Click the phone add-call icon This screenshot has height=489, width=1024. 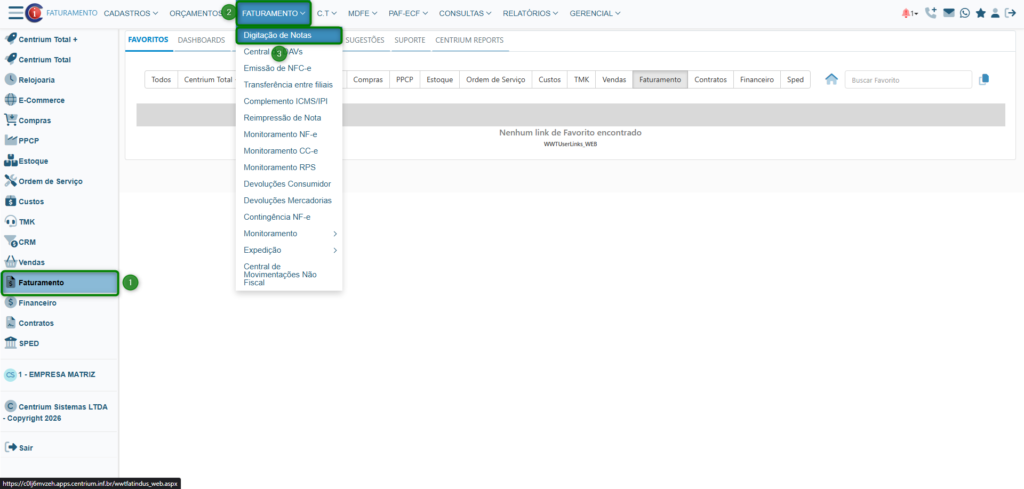[932, 14]
